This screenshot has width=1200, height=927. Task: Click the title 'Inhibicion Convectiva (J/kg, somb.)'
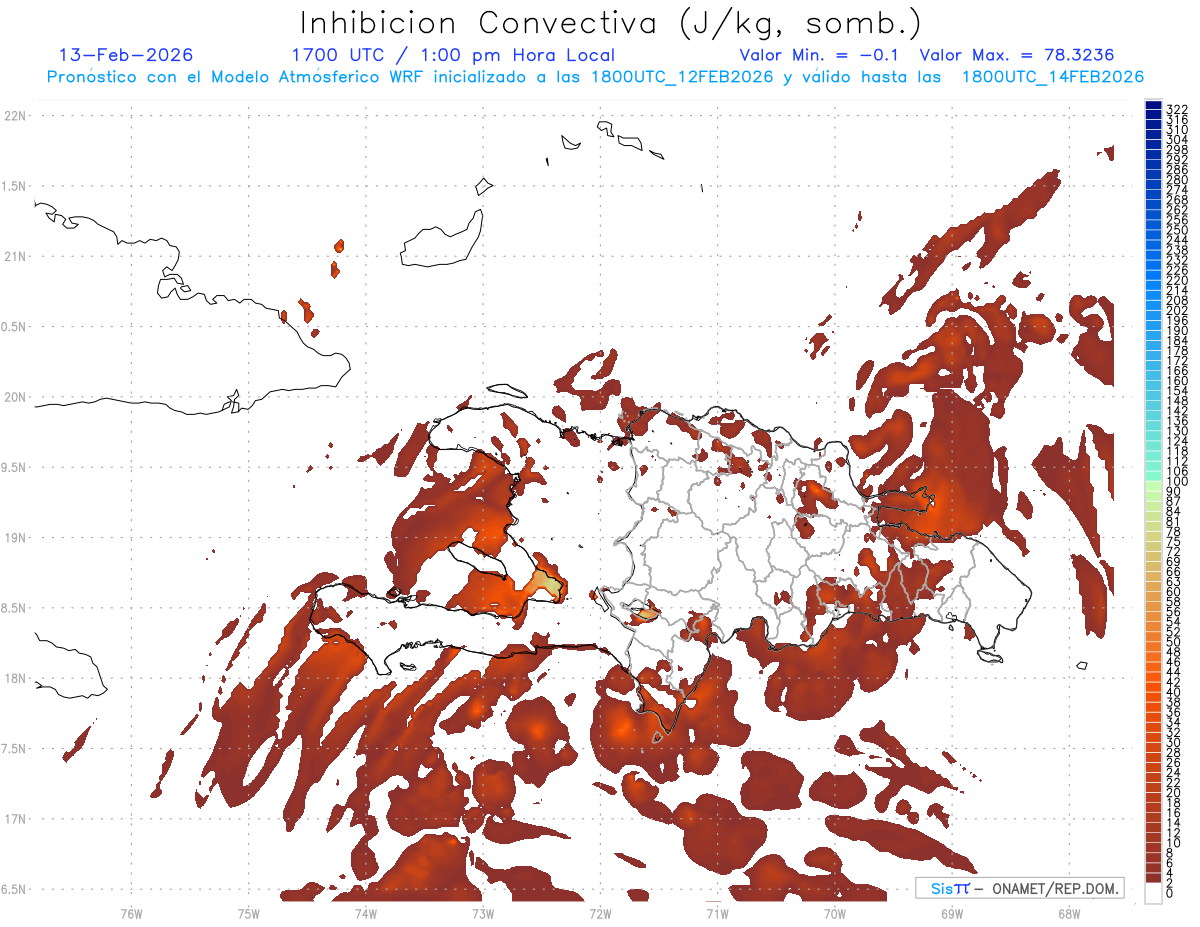click(611, 23)
